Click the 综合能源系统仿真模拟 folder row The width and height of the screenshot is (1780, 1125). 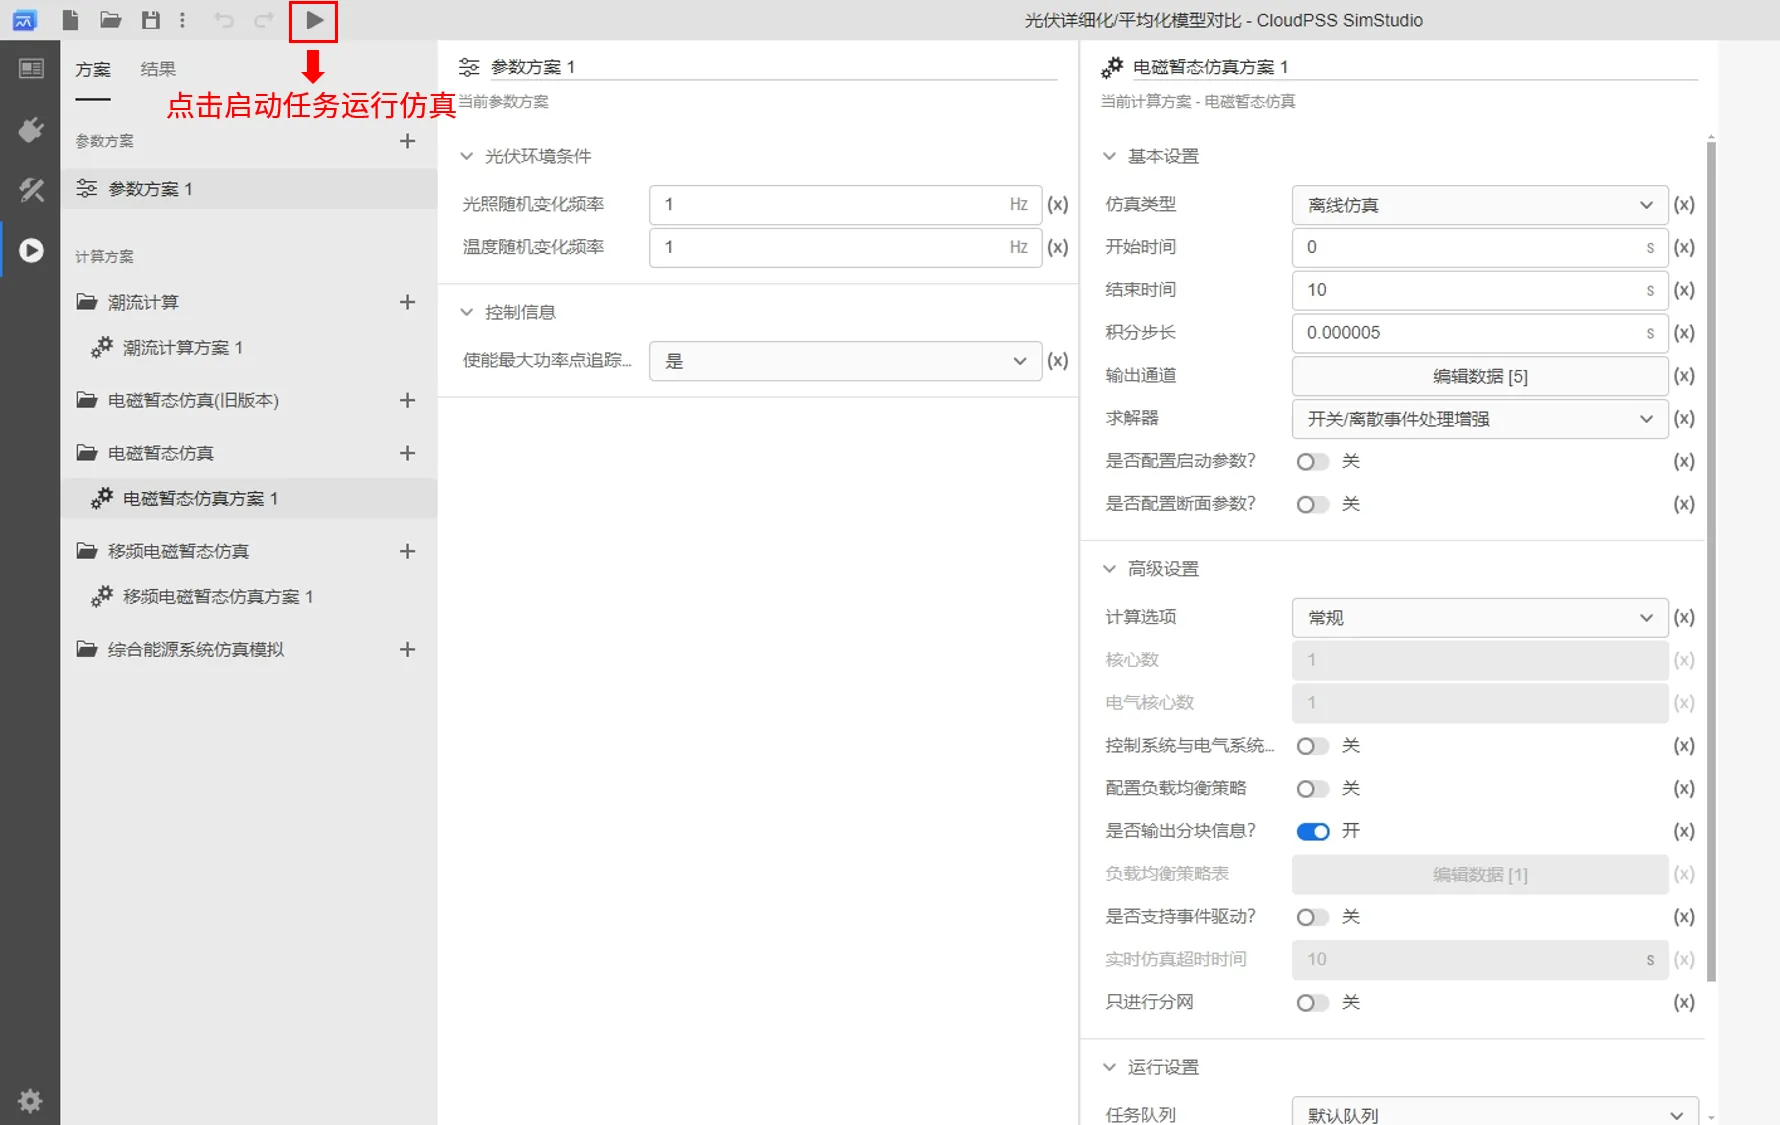pyautogui.click(x=249, y=649)
